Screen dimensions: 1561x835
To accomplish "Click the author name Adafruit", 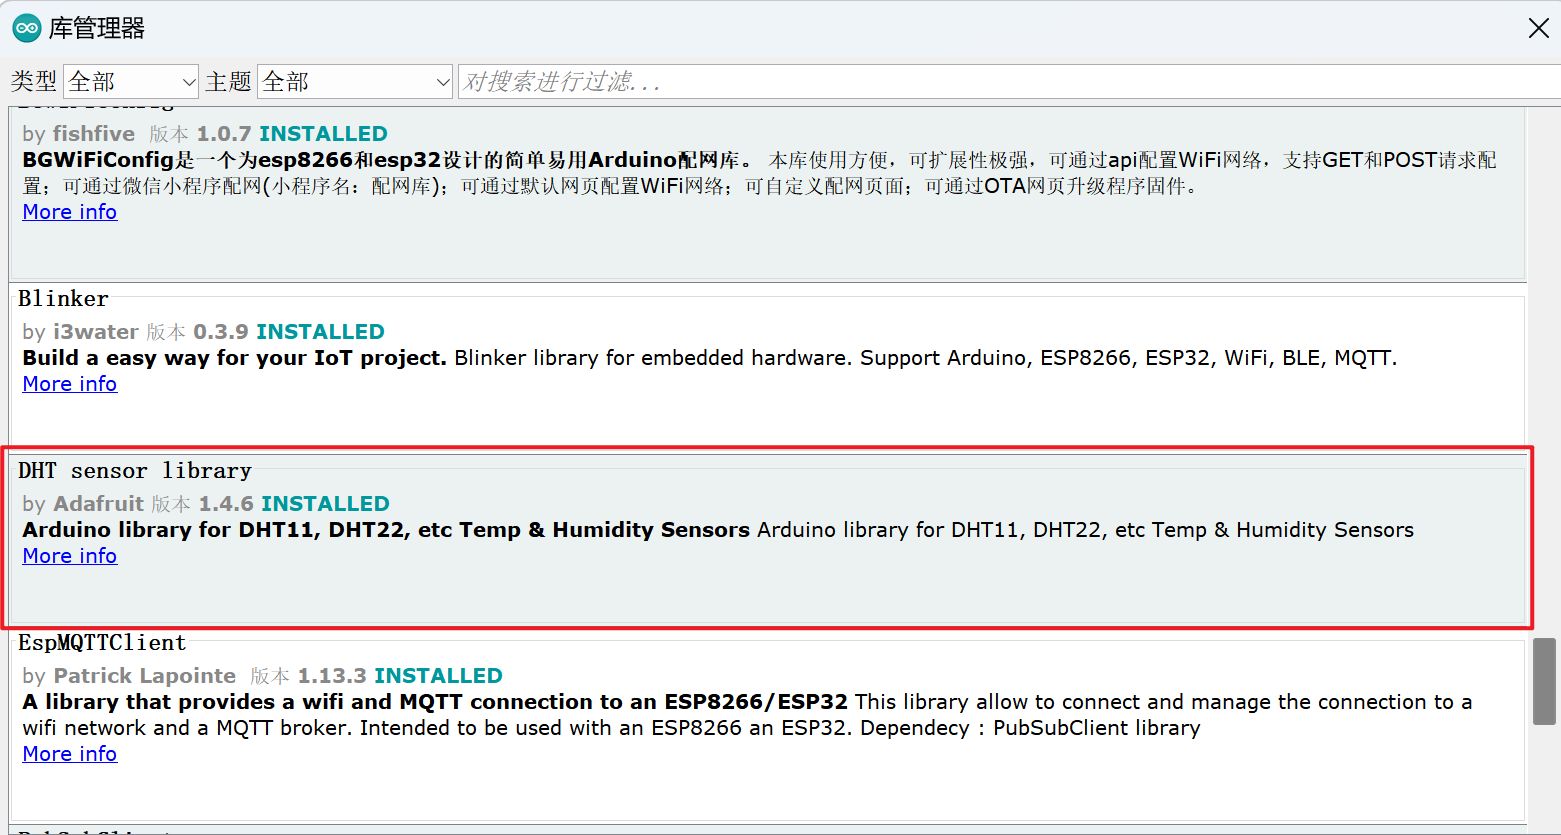I will 98,503.
